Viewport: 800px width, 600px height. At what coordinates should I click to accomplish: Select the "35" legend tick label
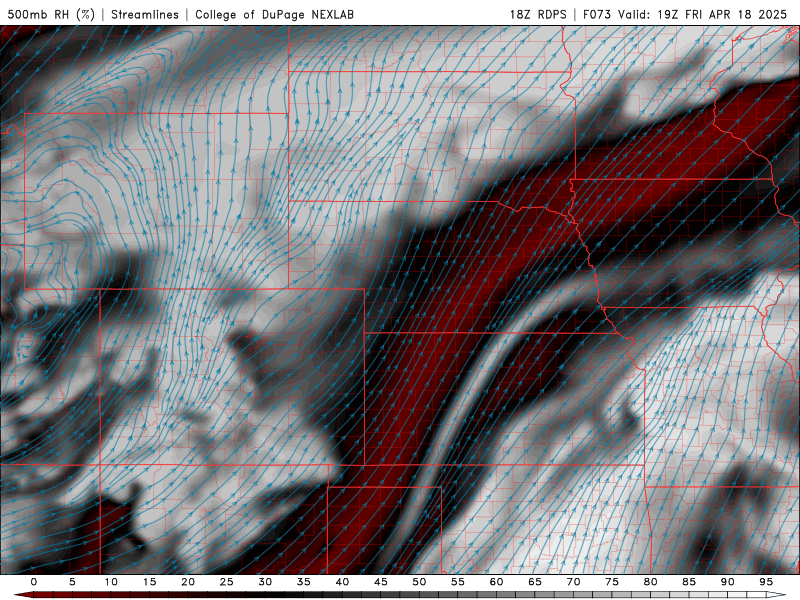304,582
